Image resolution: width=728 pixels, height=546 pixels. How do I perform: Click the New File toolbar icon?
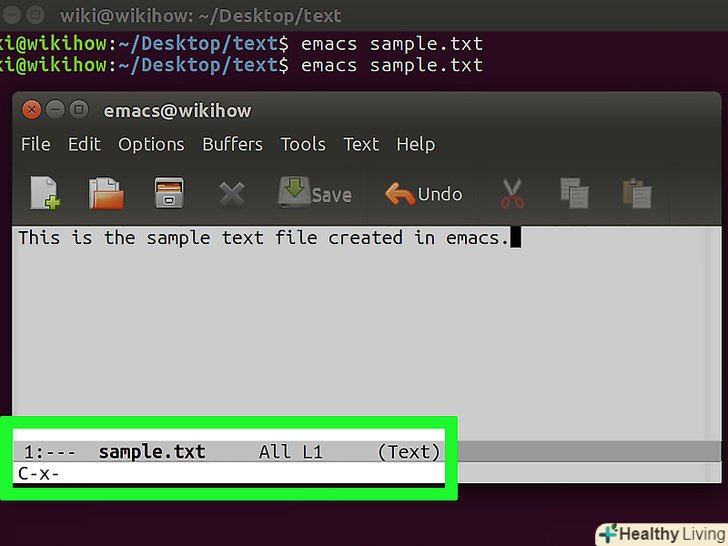click(45, 193)
